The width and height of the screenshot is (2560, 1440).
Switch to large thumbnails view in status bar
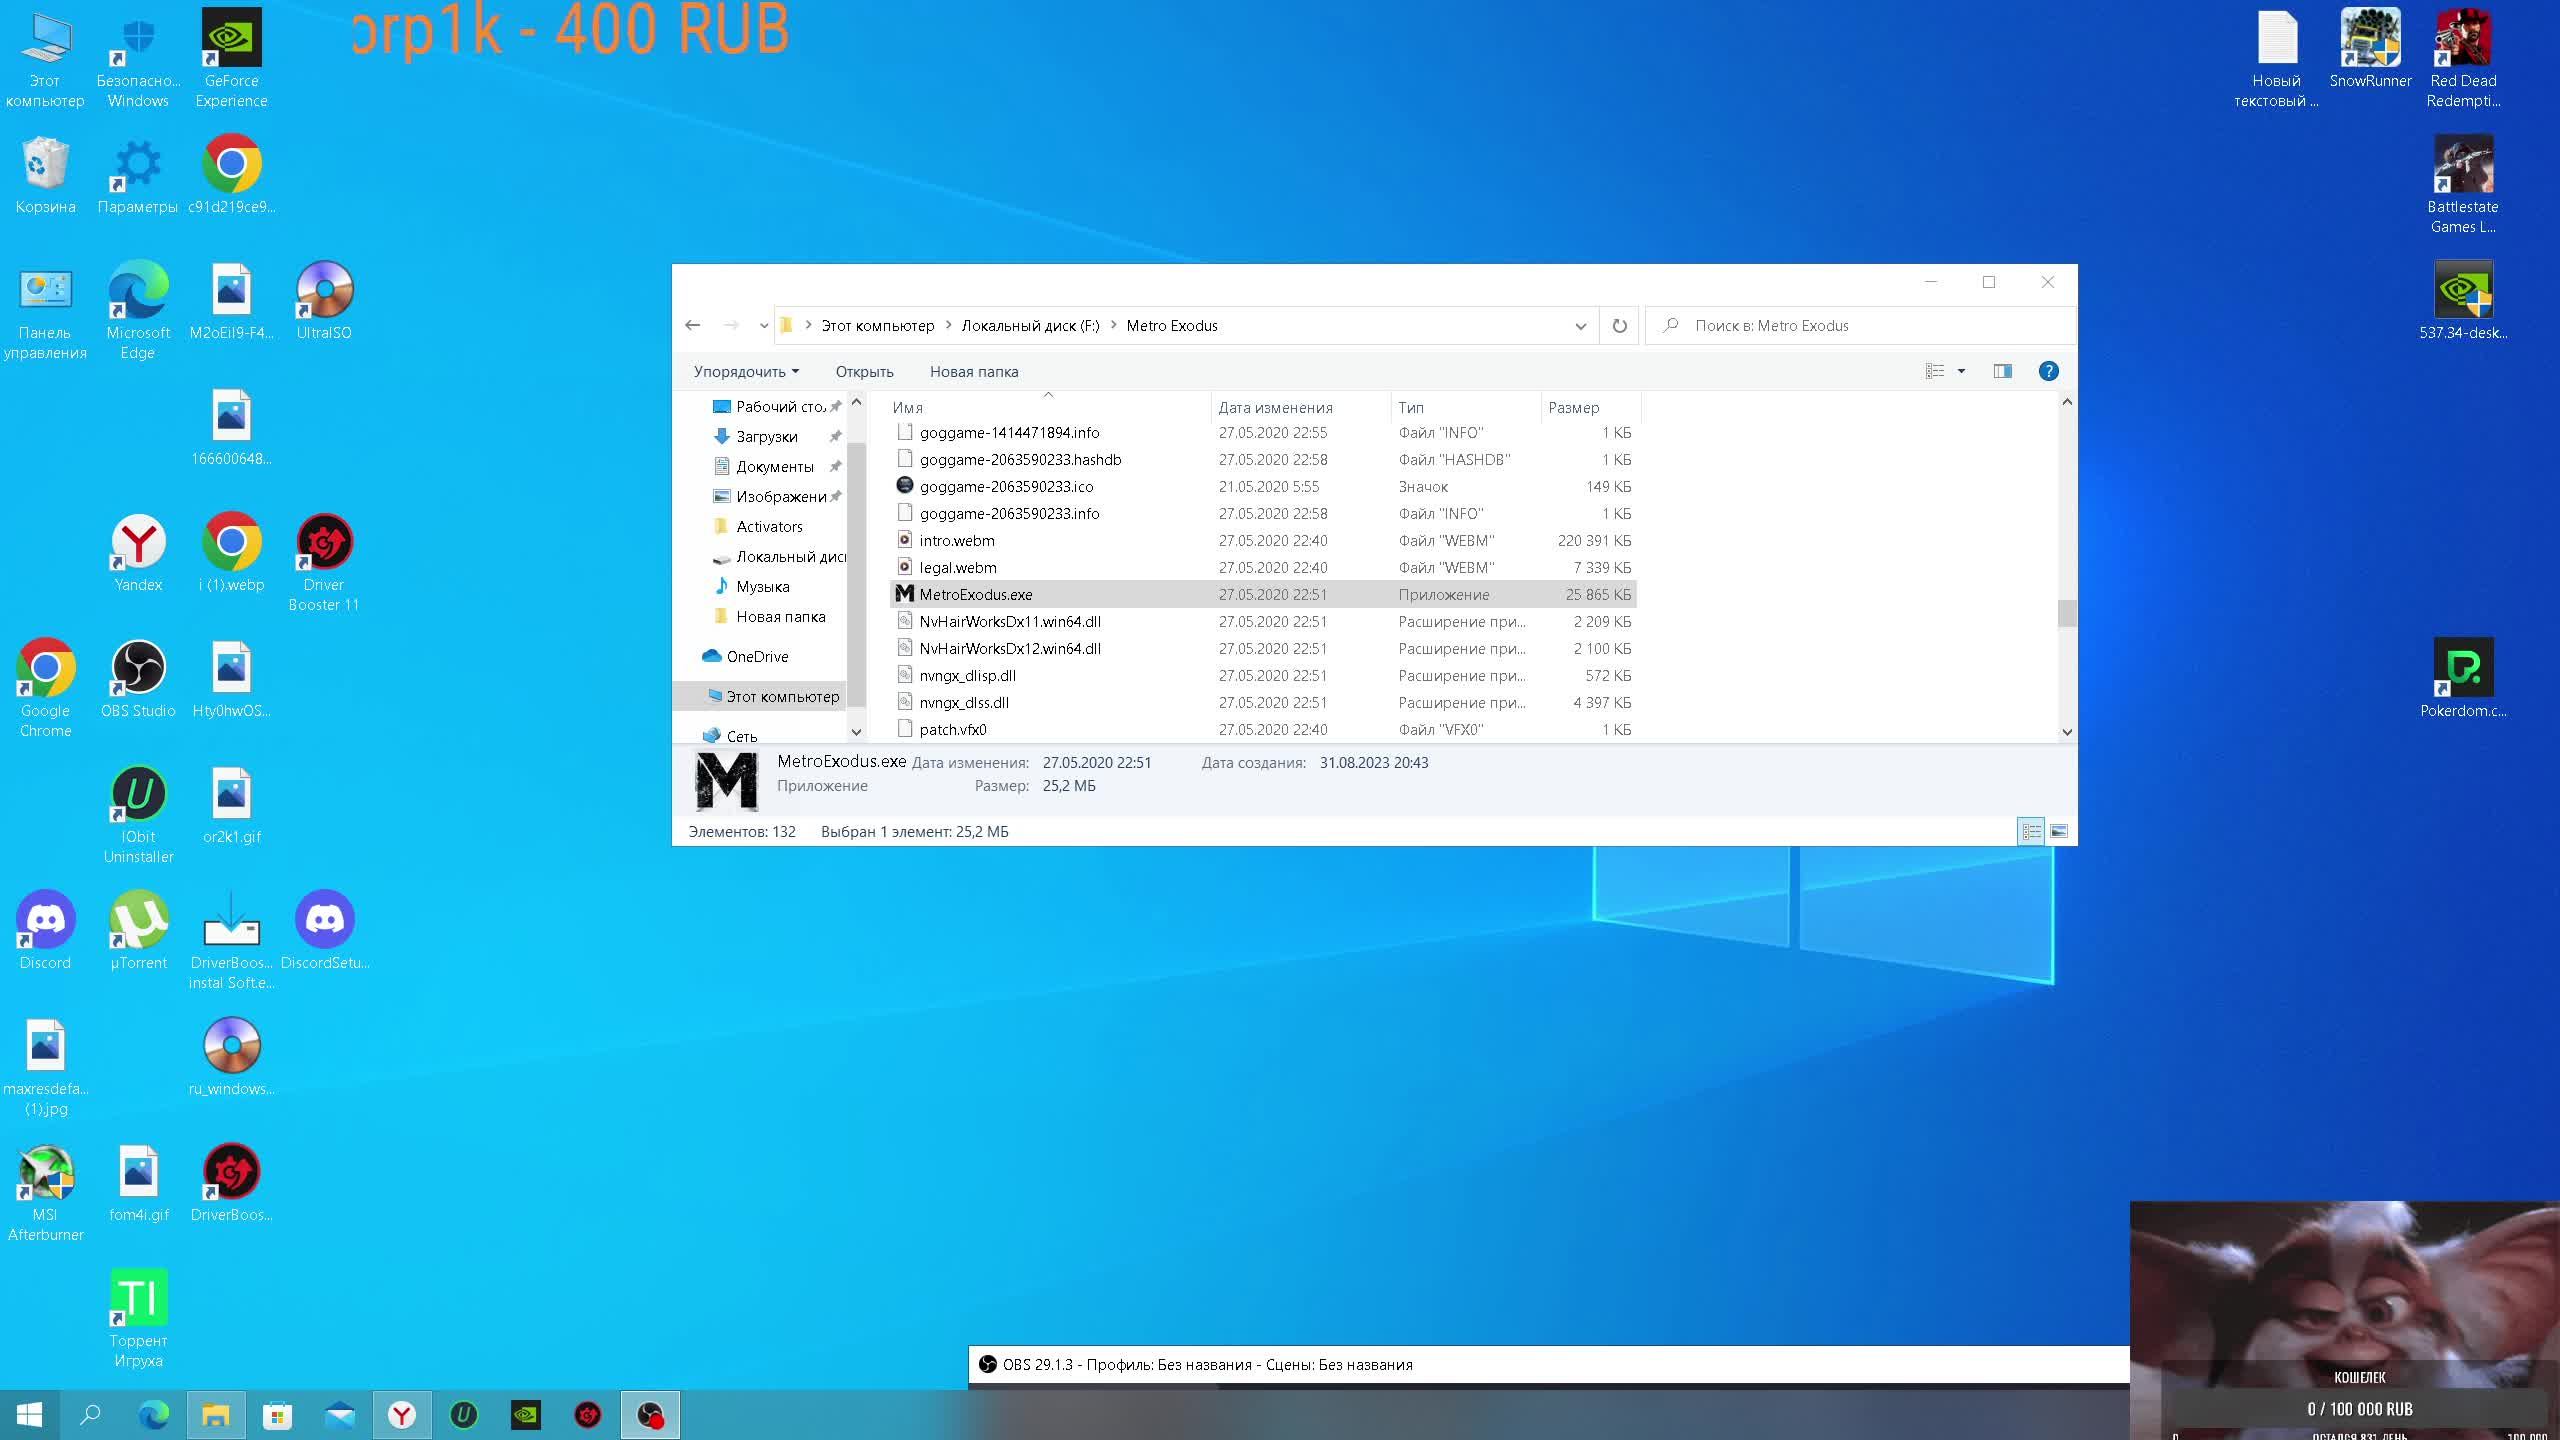2059,831
